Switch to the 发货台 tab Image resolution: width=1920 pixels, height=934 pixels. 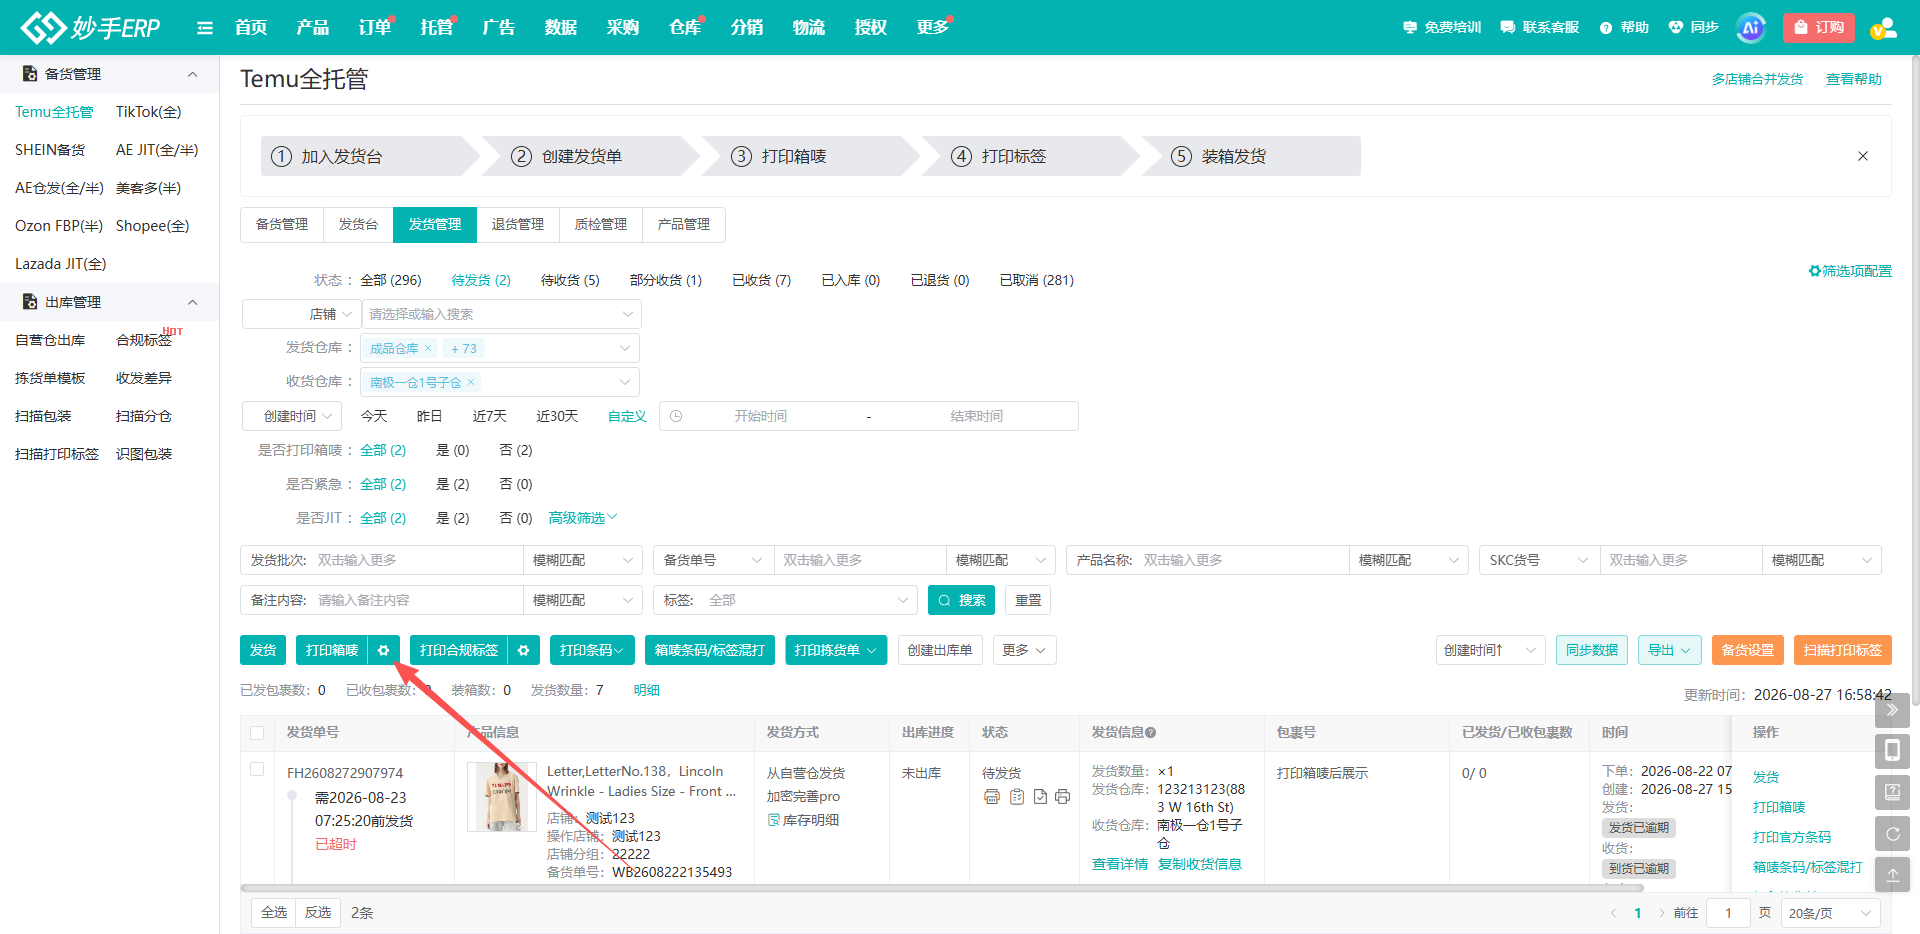tap(358, 225)
